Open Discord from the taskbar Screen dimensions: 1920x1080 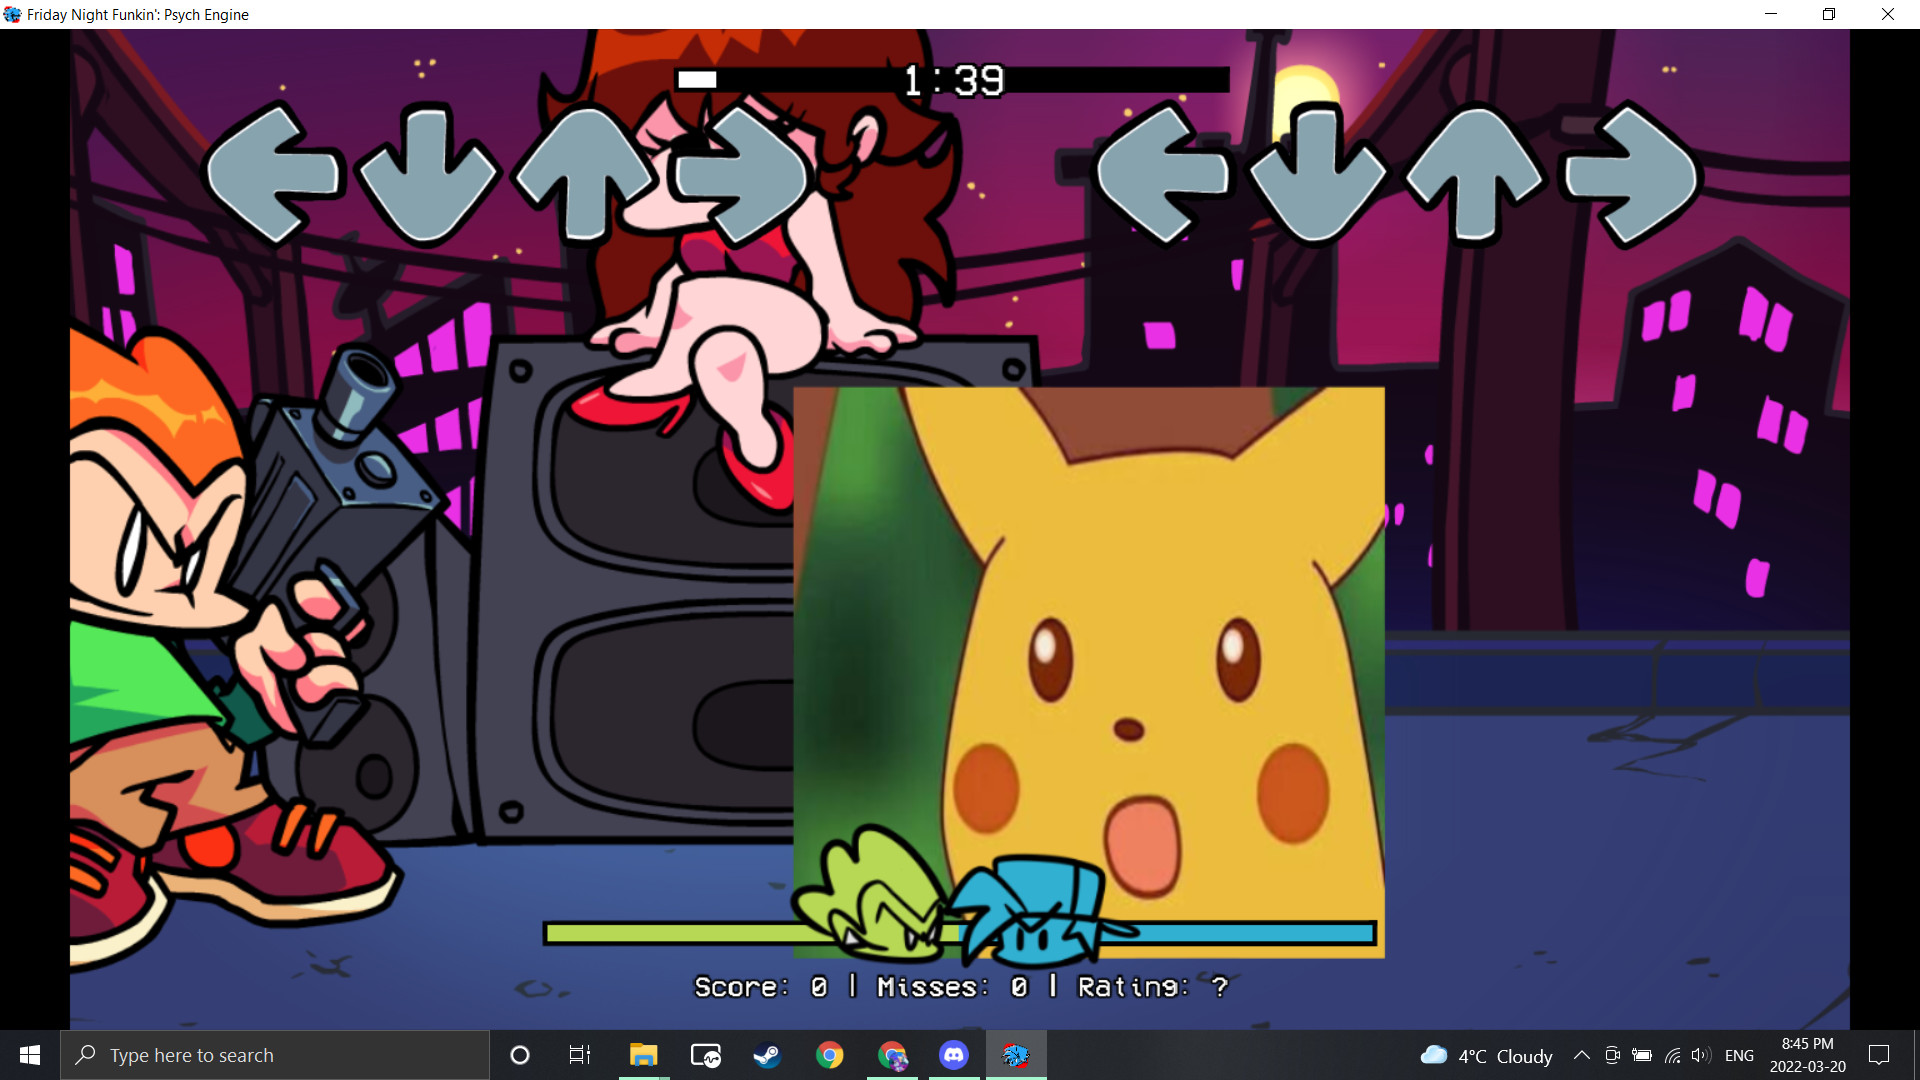click(955, 1055)
